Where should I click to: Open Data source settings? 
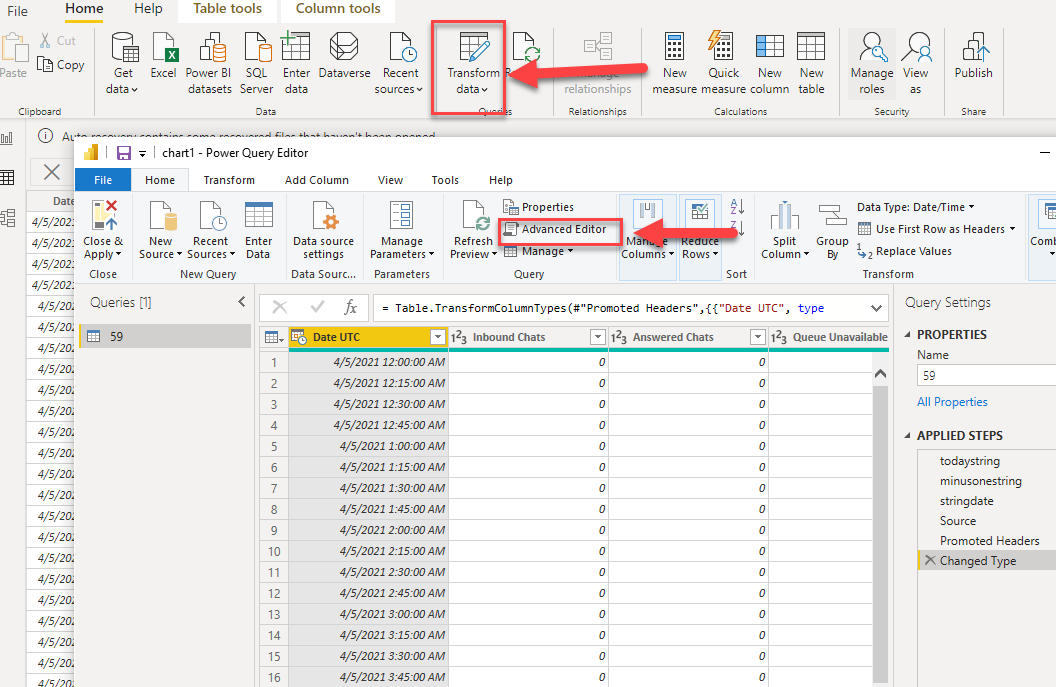(x=323, y=230)
